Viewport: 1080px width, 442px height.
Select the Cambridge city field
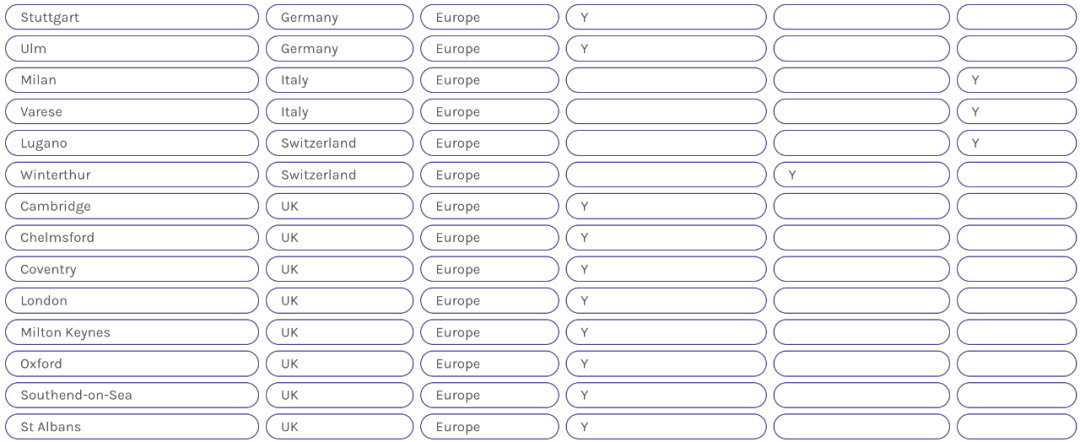point(132,206)
